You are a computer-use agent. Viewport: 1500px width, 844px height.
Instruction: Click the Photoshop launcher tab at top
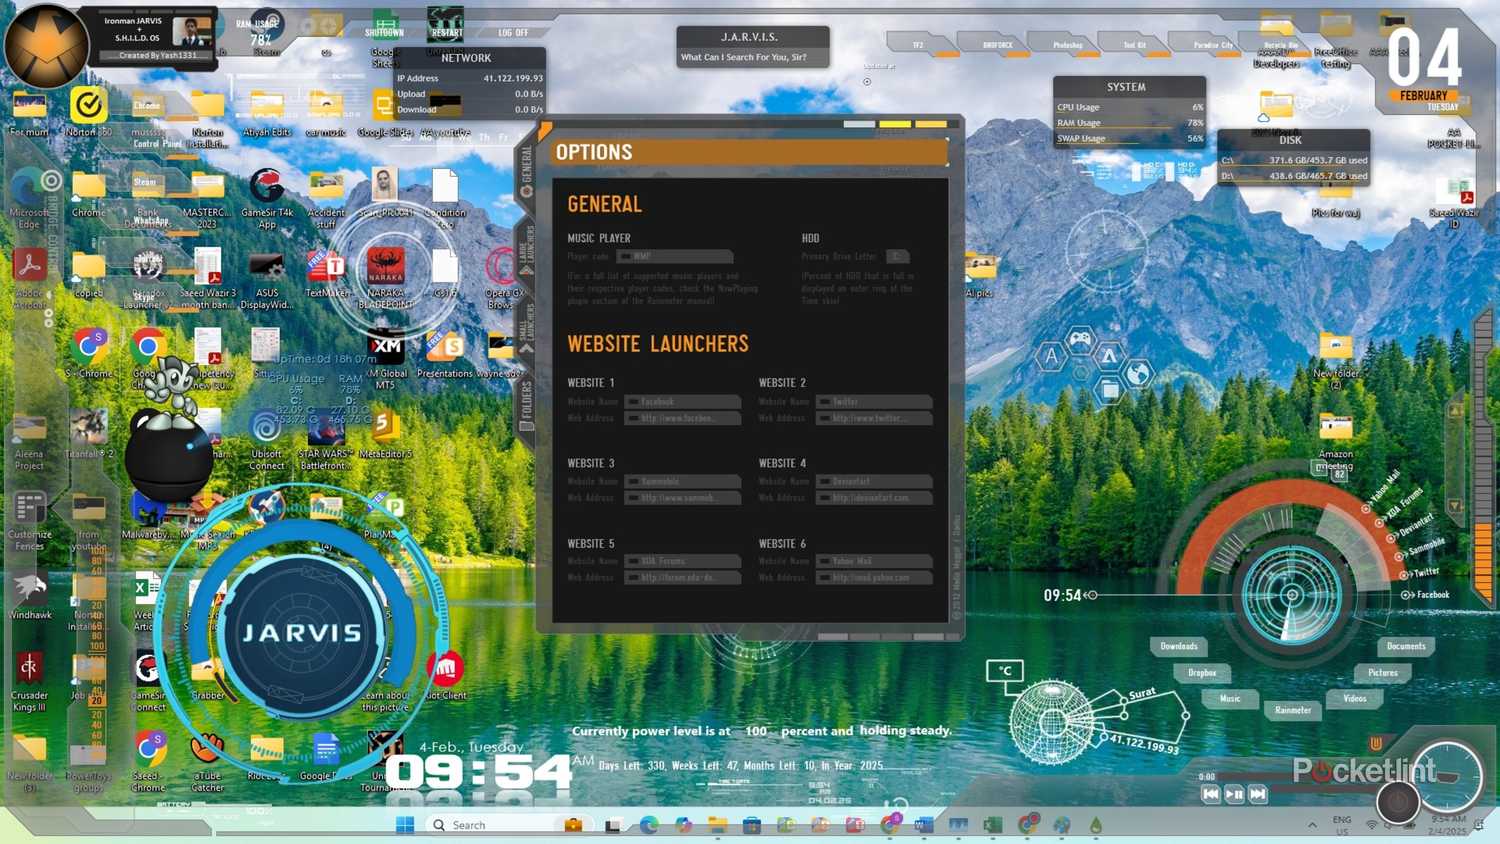pos(1068,45)
